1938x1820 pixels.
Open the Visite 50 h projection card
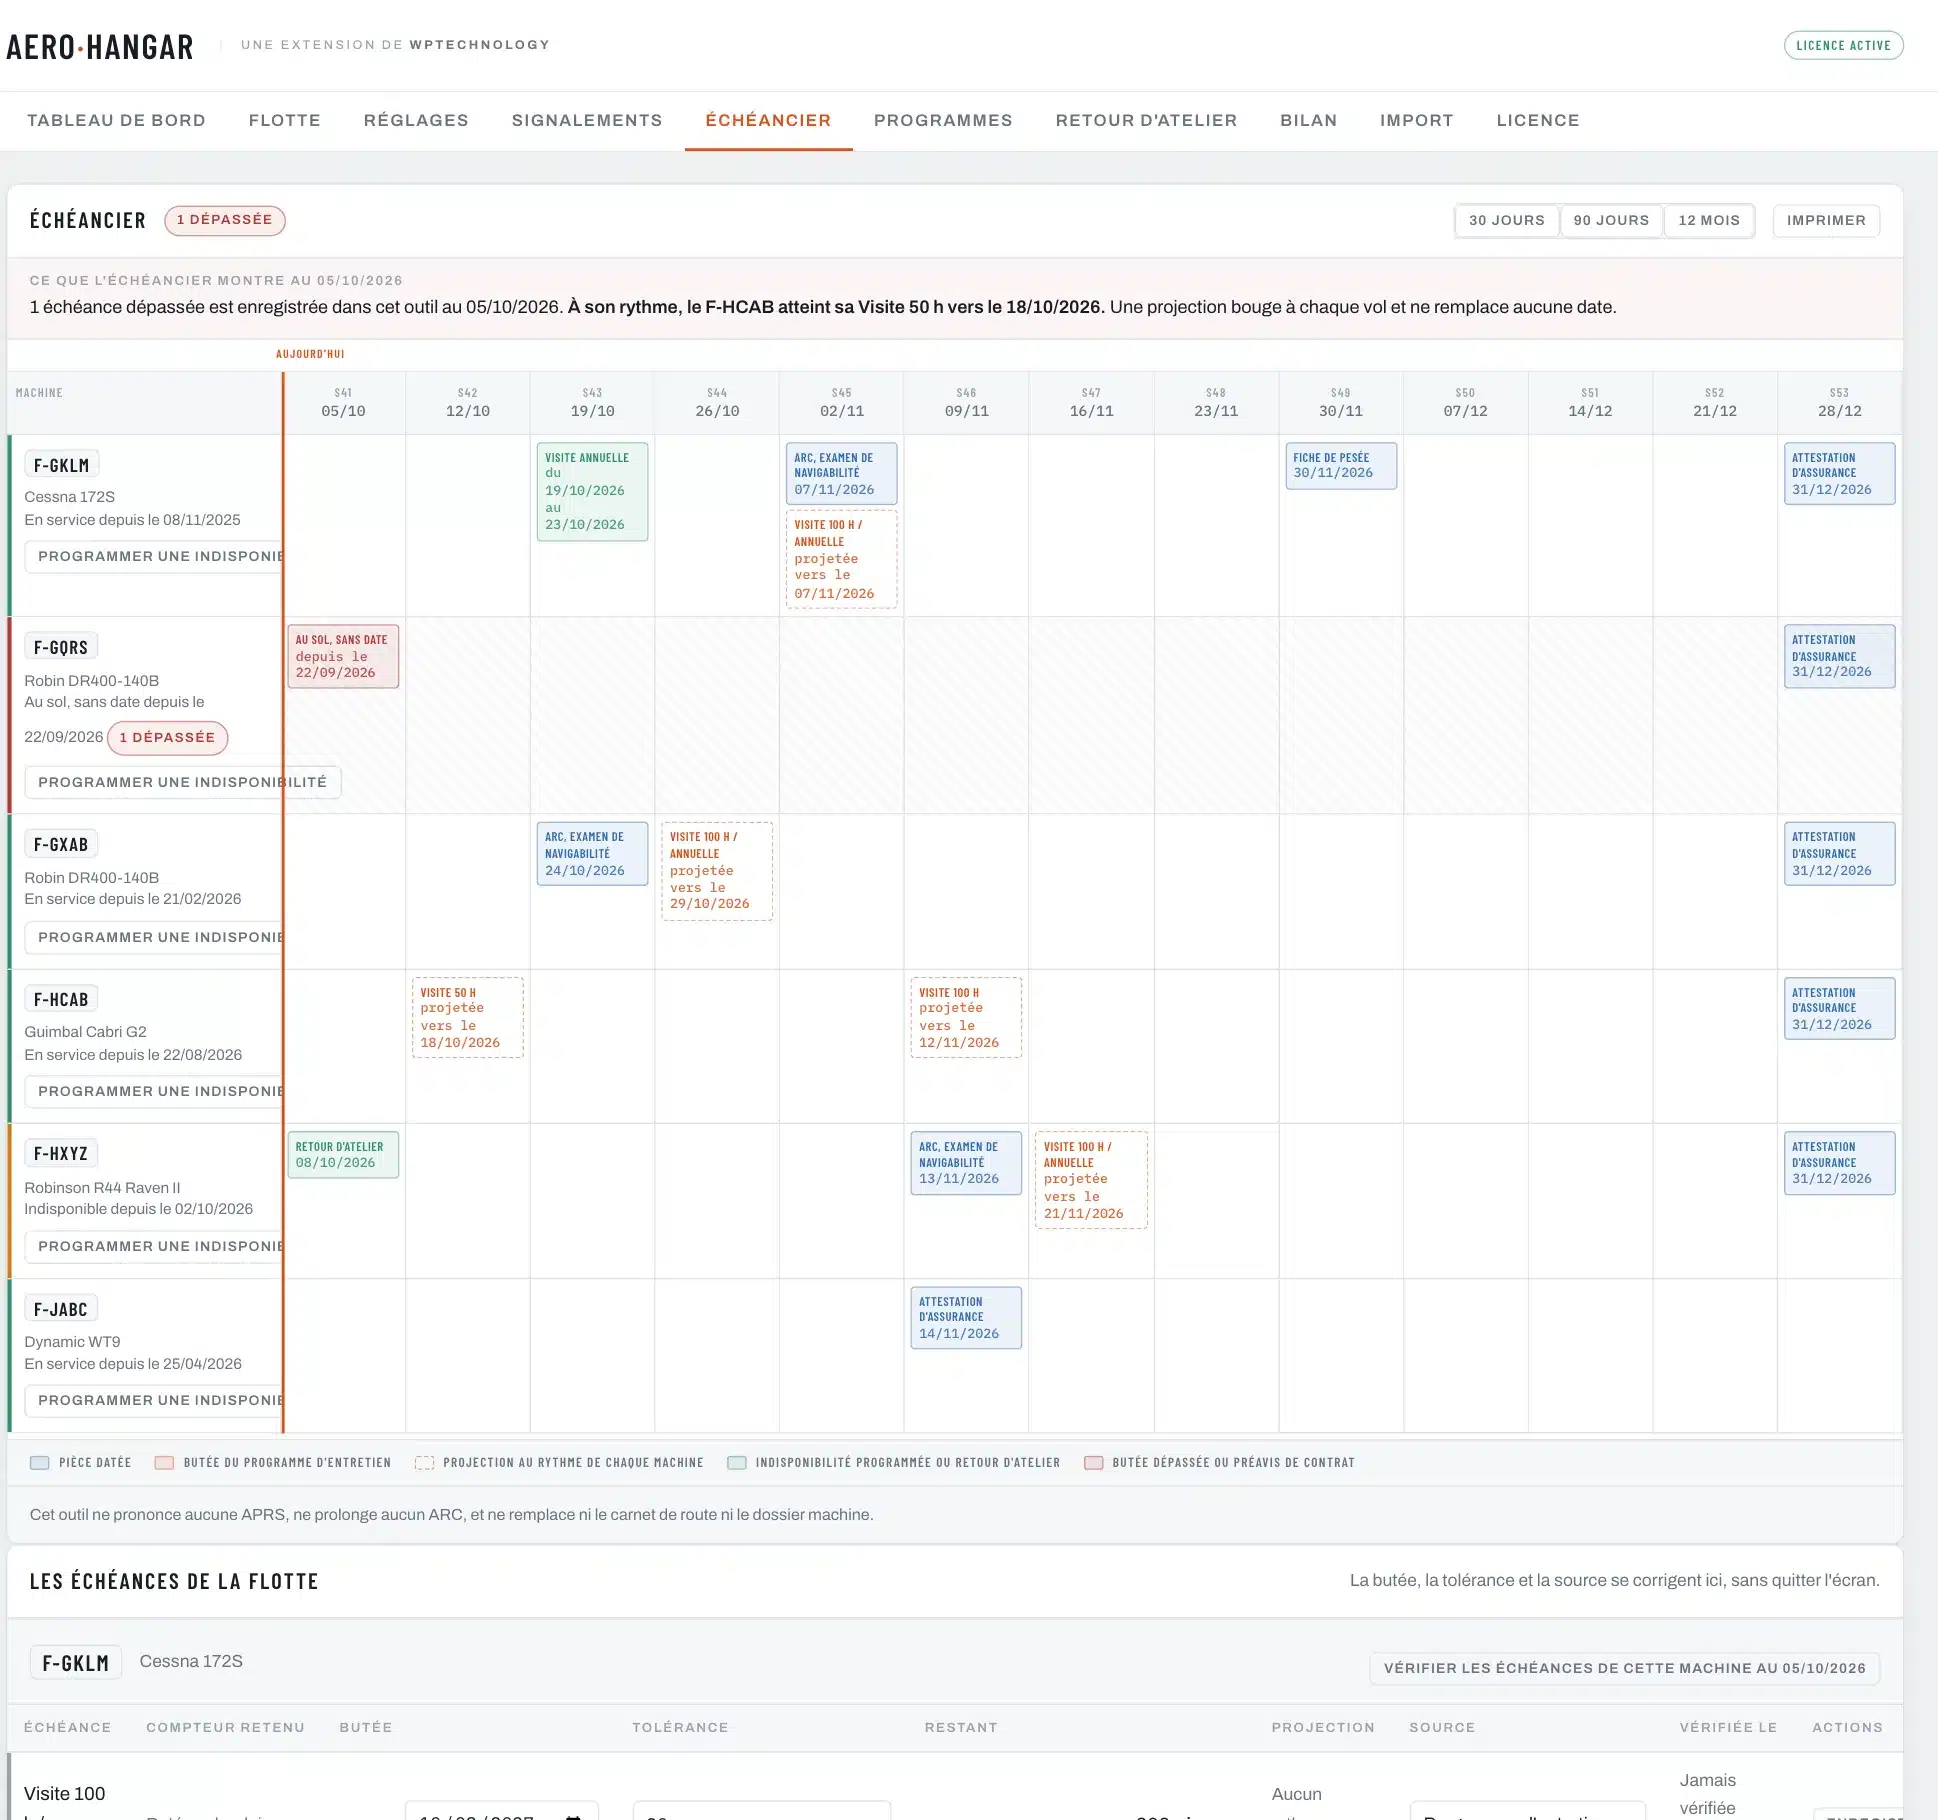pos(468,1017)
